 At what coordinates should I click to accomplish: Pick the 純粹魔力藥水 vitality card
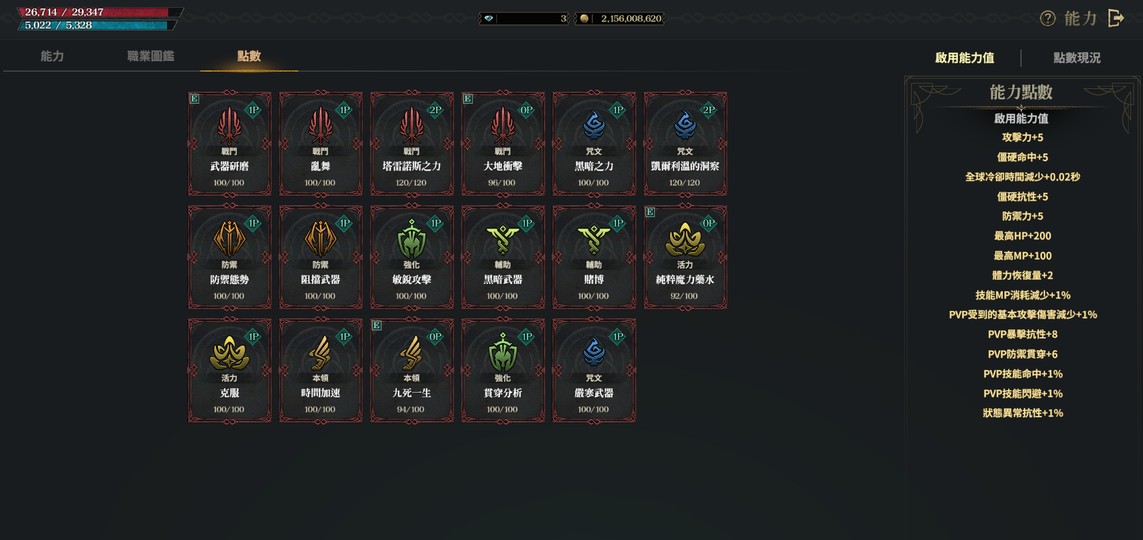[x=685, y=257]
